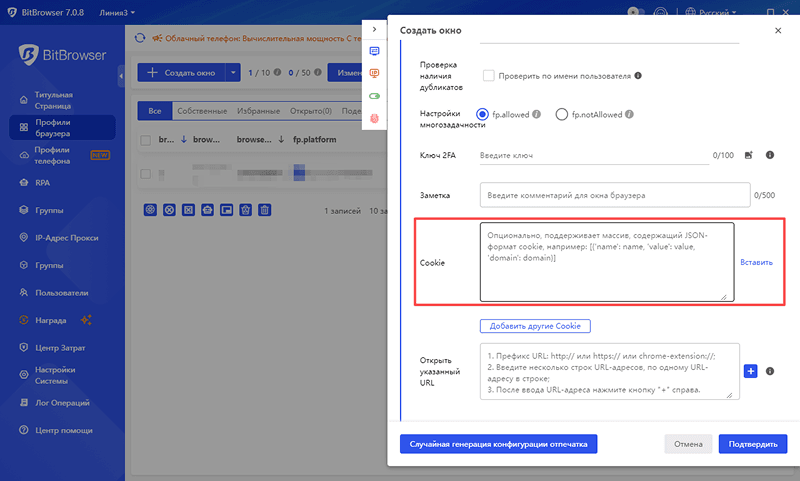The height and width of the screenshot is (481, 800).
Task: Enable the check-by-username duplicate checkbox
Action: click(x=489, y=75)
